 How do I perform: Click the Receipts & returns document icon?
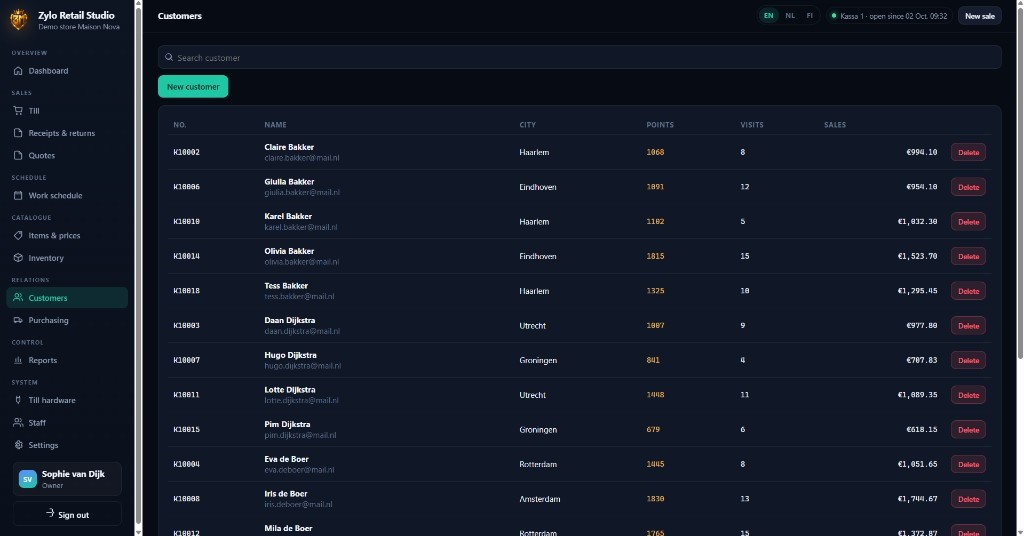point(18,133)
